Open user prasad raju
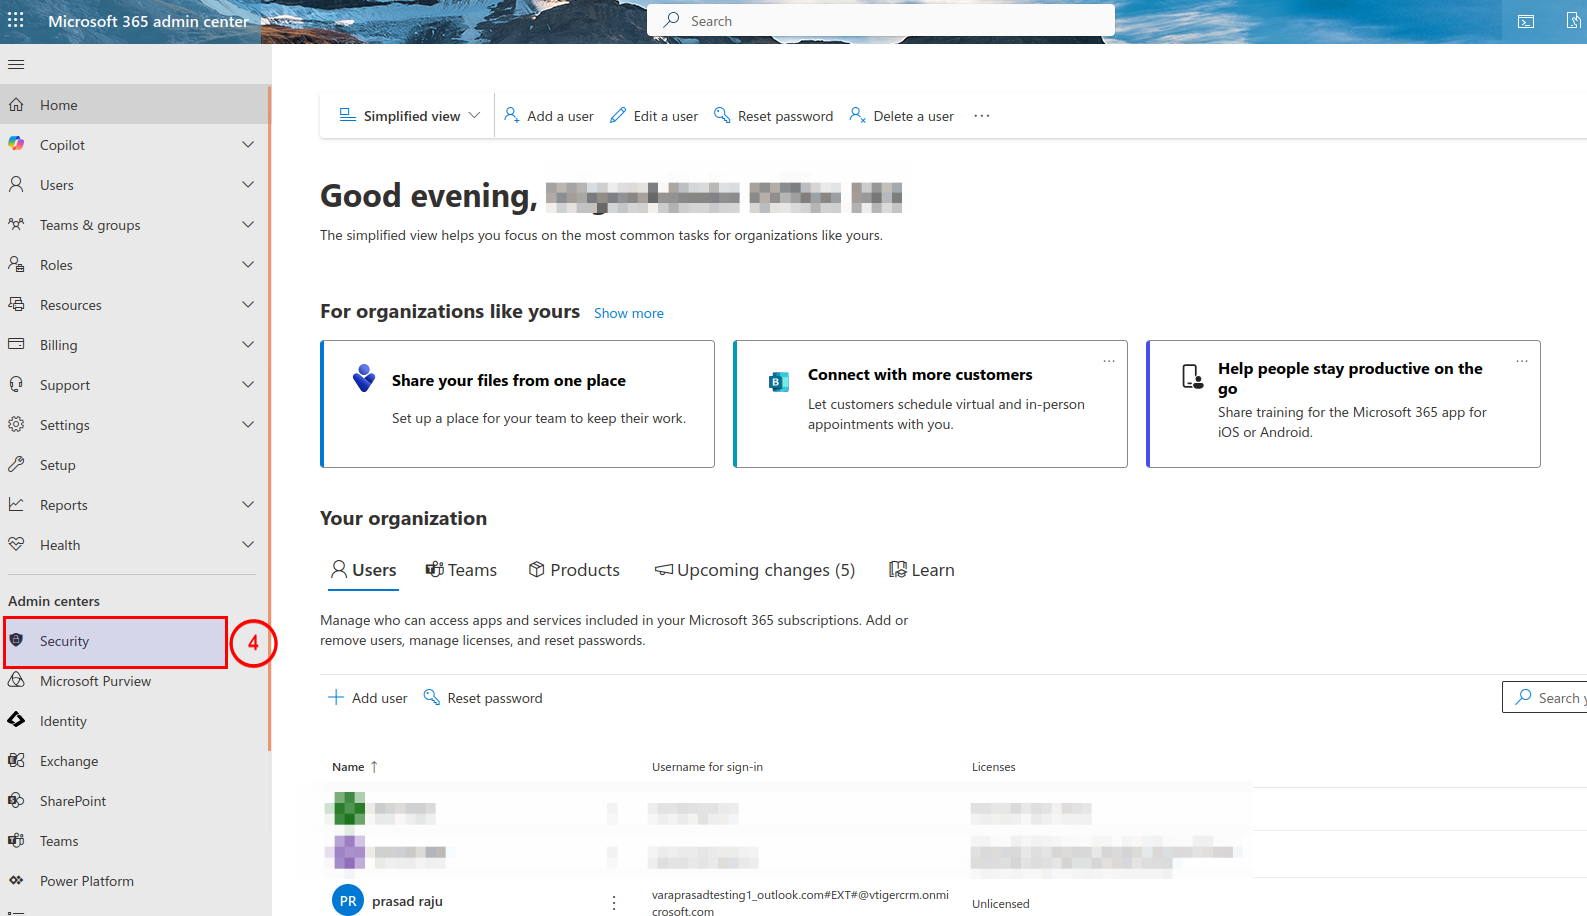Image resolution: width=1587 pixels, height=916 pixels. coord(407,901)
